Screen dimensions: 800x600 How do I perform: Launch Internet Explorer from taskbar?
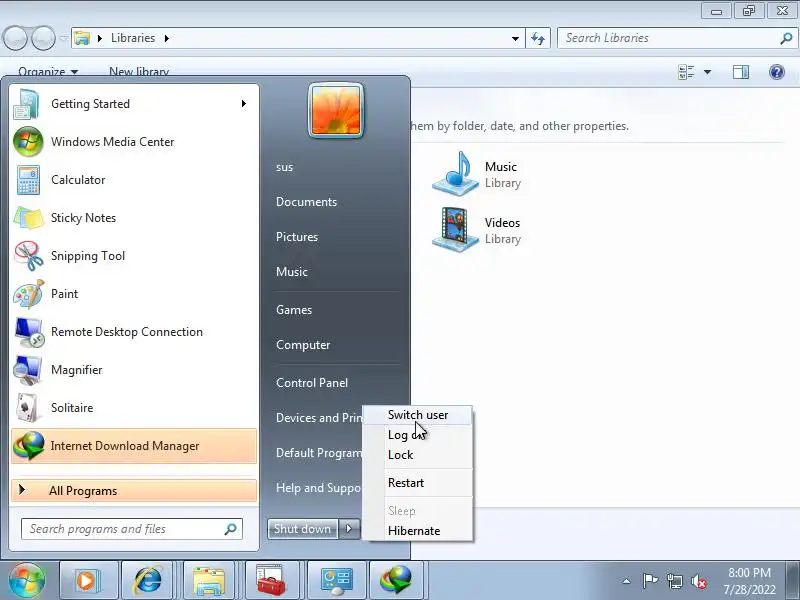[x=149, y=581]
